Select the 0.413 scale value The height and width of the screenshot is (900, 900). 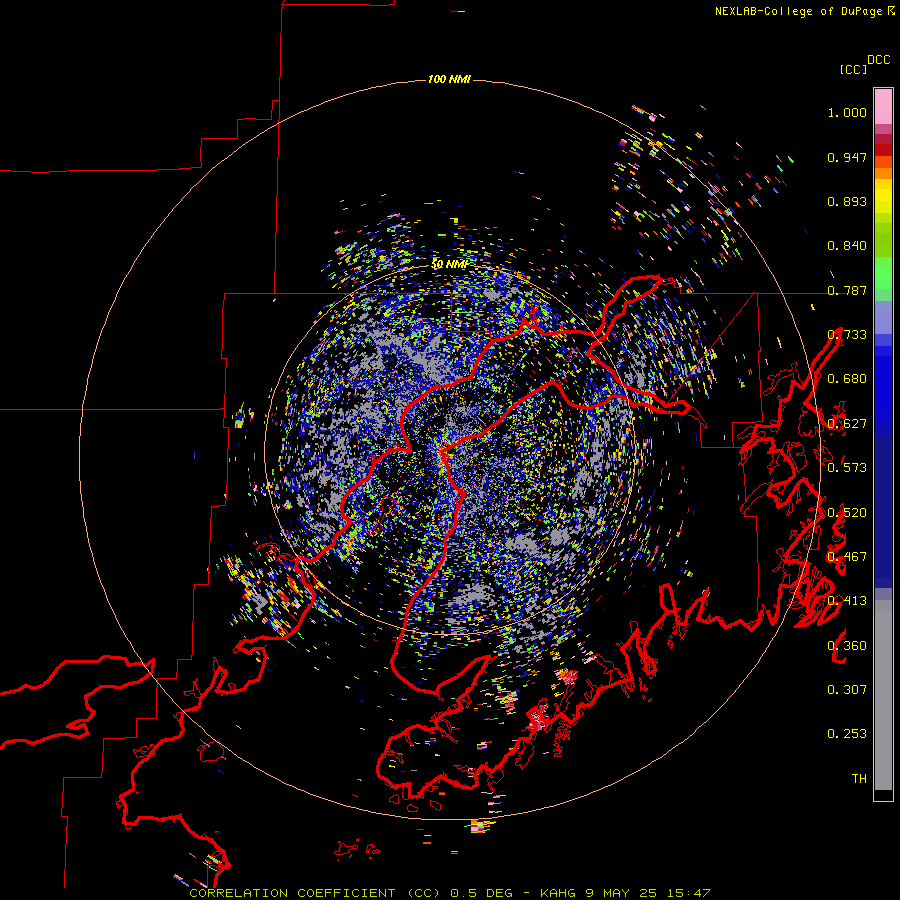pyautogui.click(x=847, y=601)
